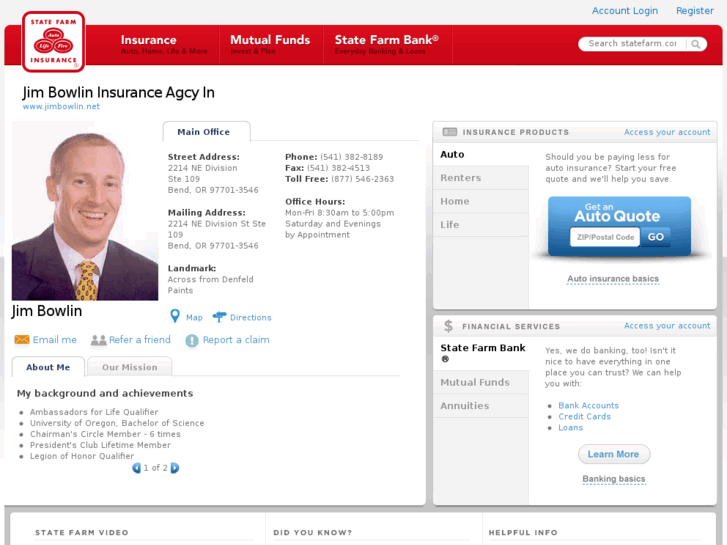Image resolution: width=727 pixels, height=545 pixels.
Task: Click the Email me link
Action: tap(55, 340)
